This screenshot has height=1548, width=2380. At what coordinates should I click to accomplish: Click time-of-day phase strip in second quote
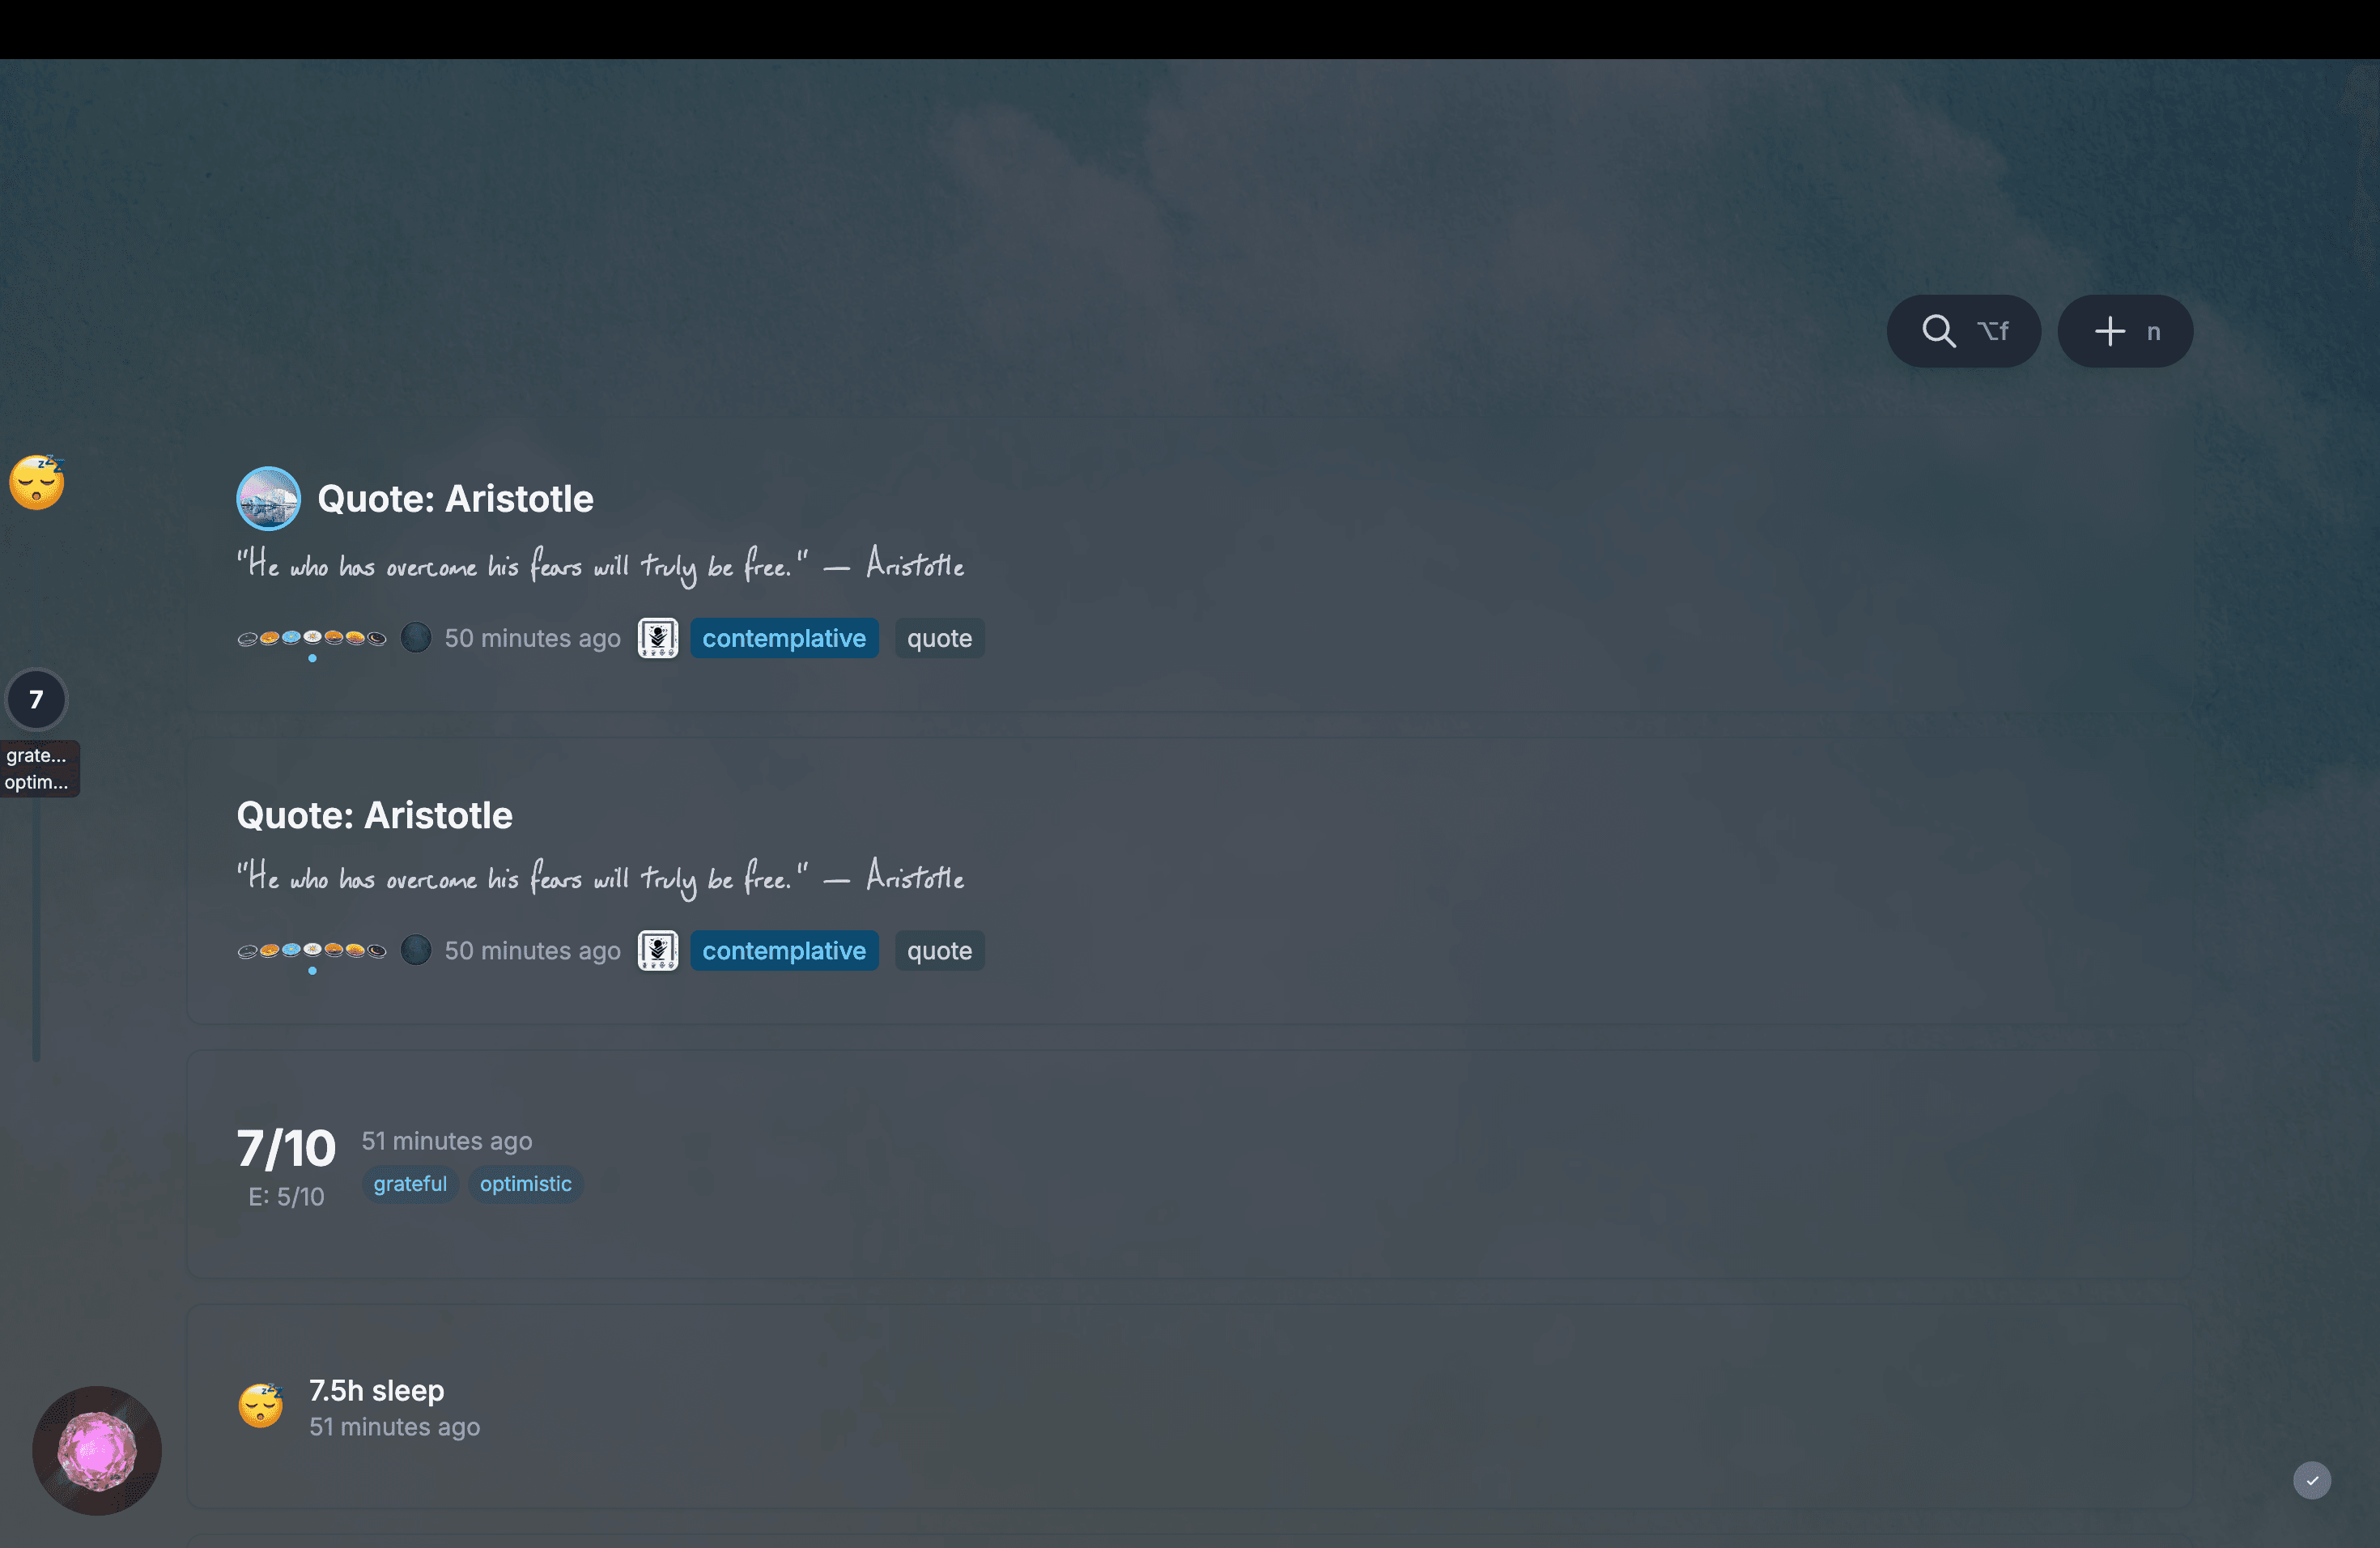click(311, 950)
